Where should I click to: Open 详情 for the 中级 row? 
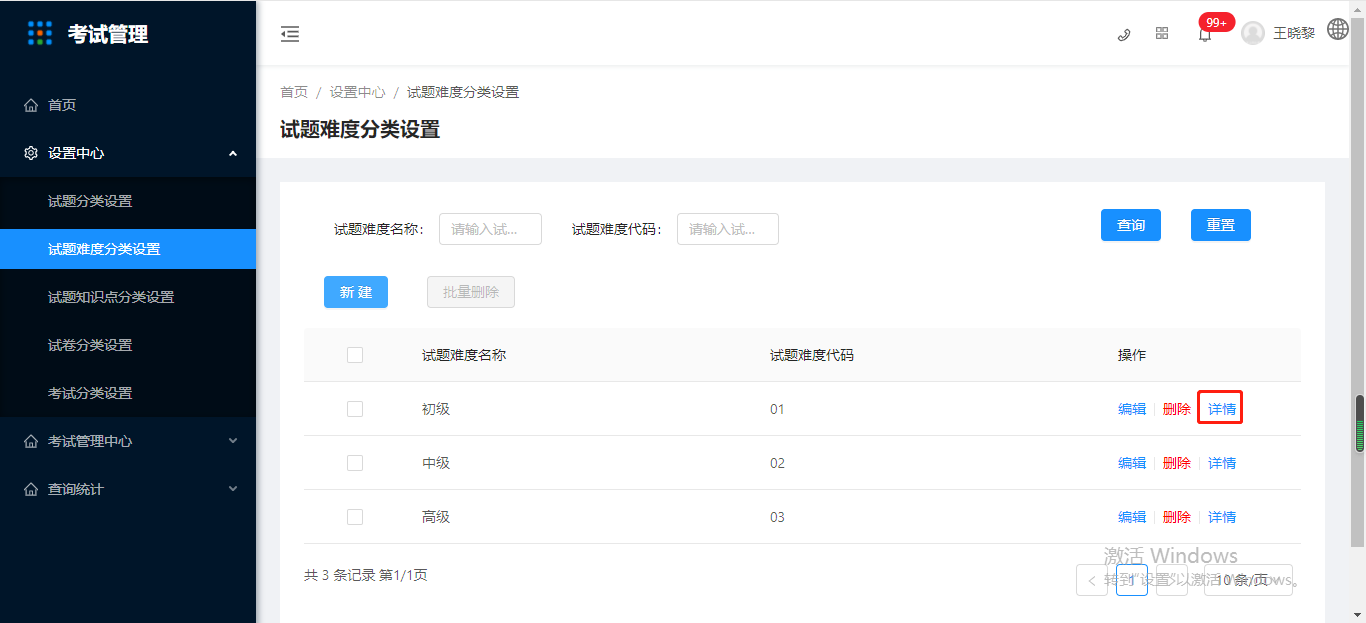1222,463
